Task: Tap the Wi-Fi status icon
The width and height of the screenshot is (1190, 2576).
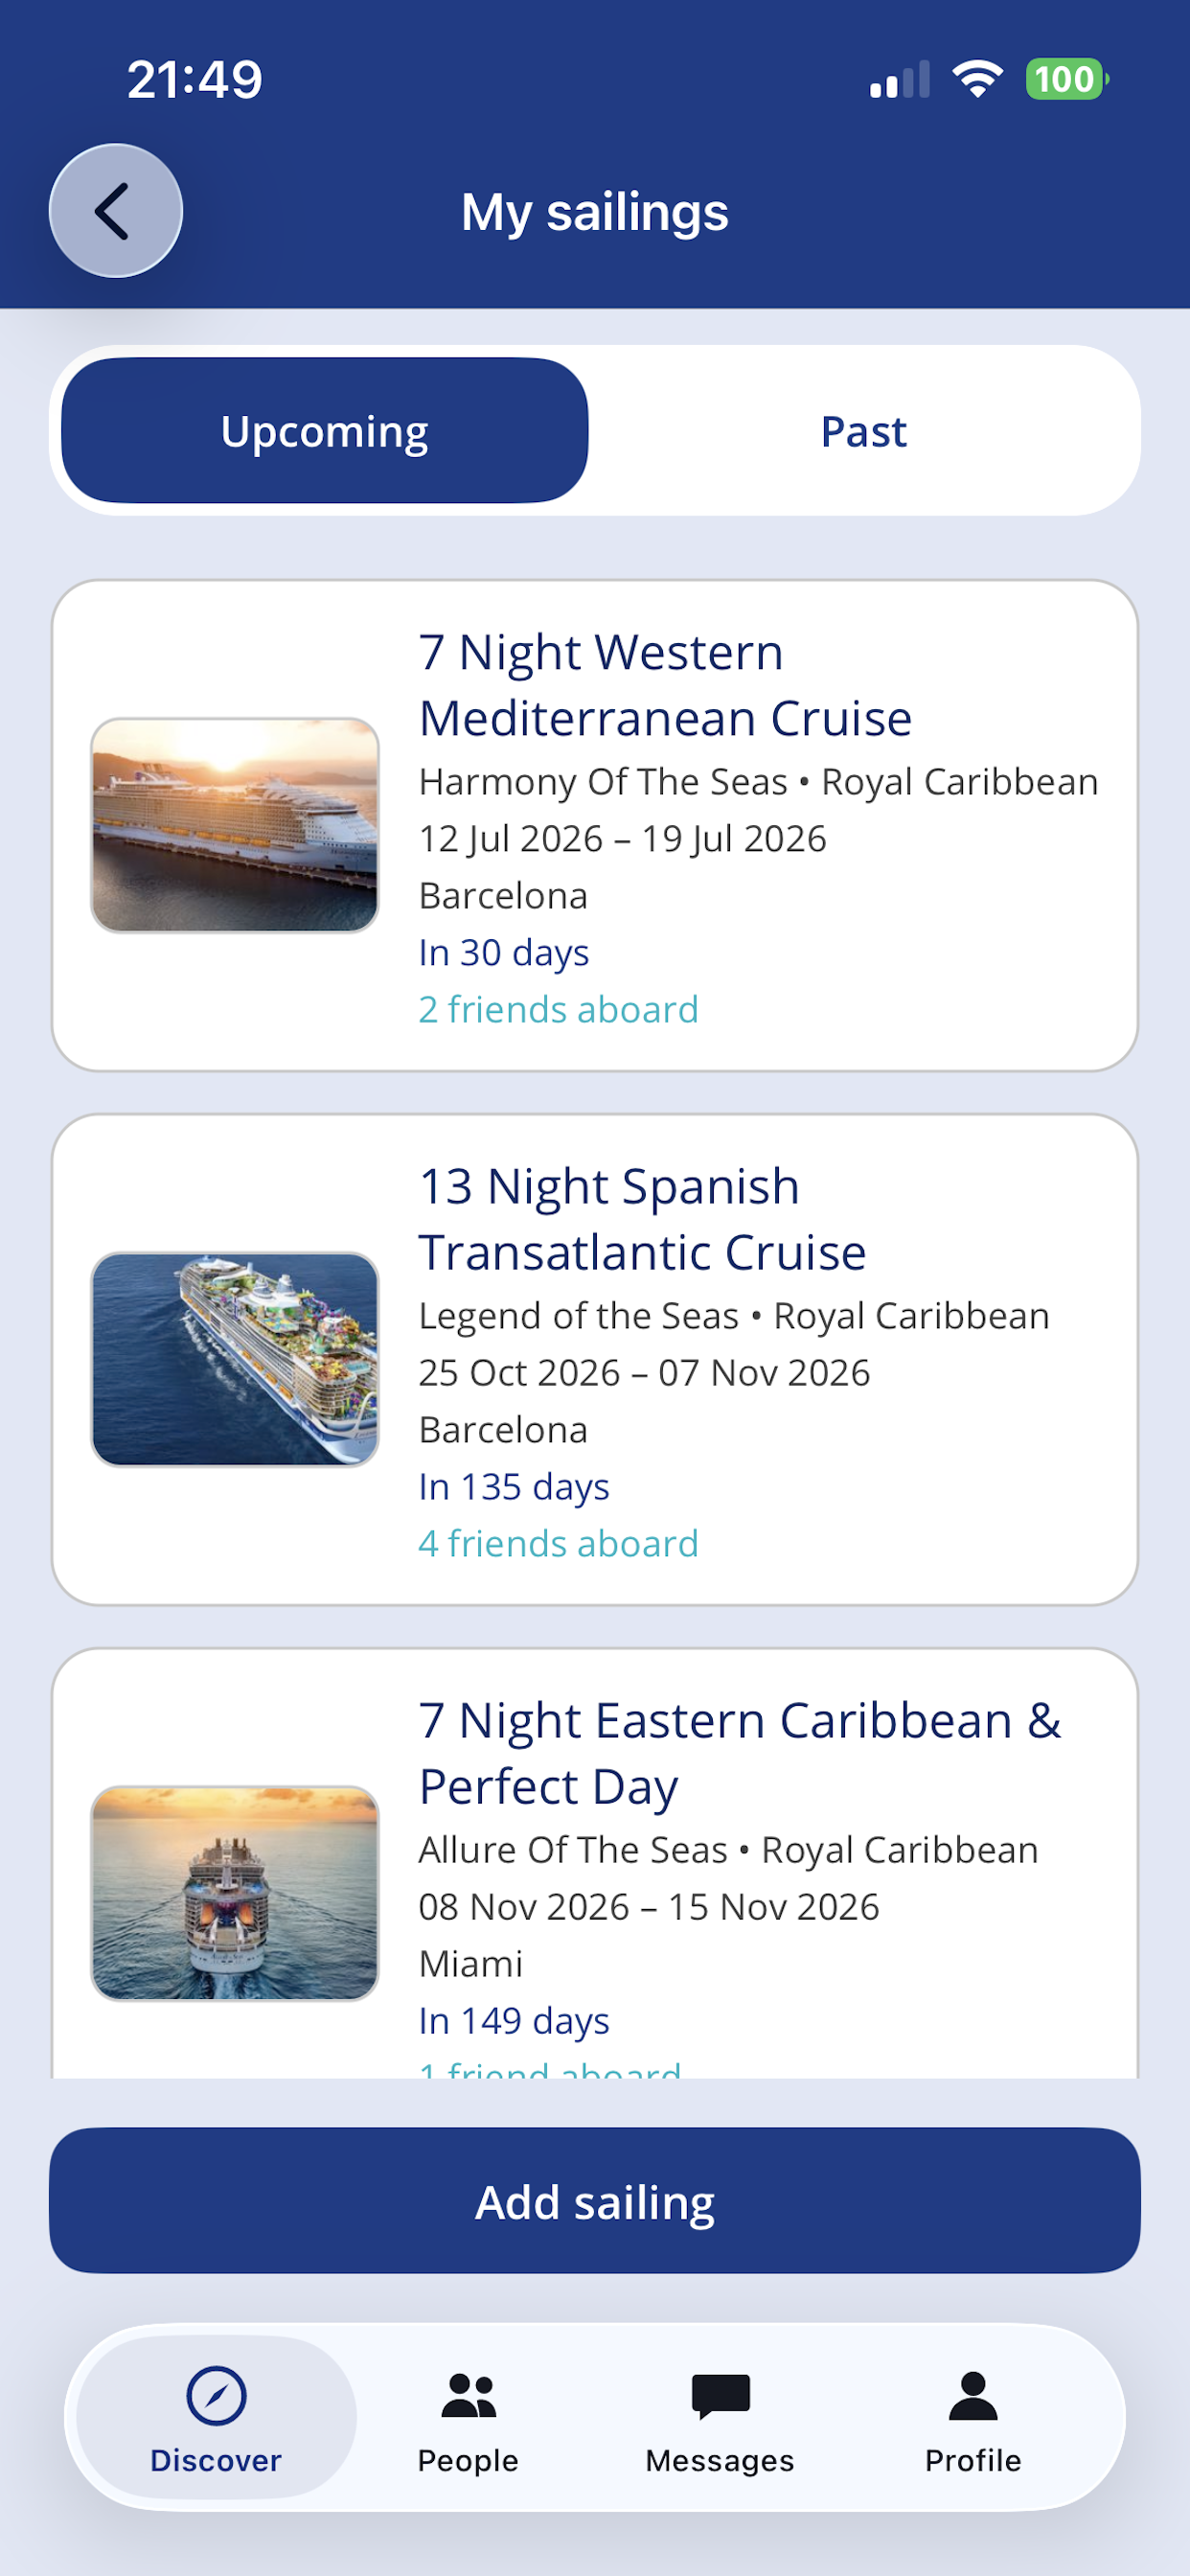Action: [977, 79]
